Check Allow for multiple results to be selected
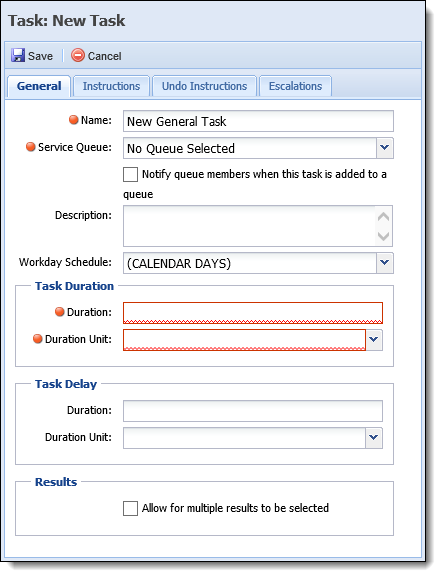 click(130, 508)
